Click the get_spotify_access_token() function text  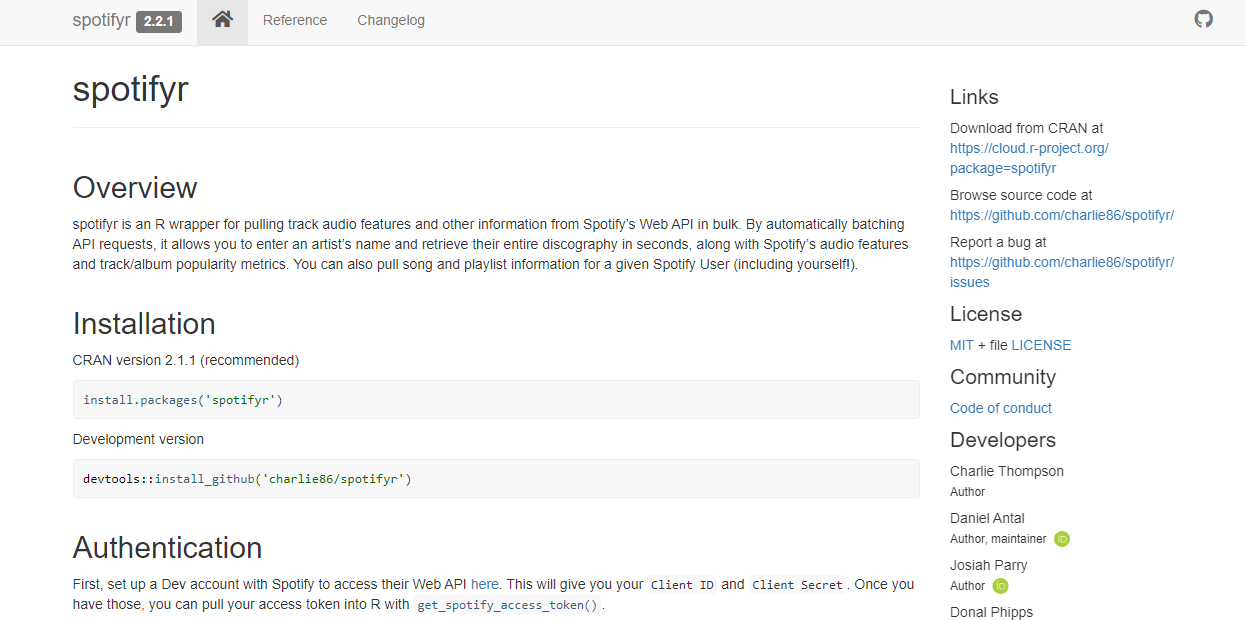tap(508, 605)
